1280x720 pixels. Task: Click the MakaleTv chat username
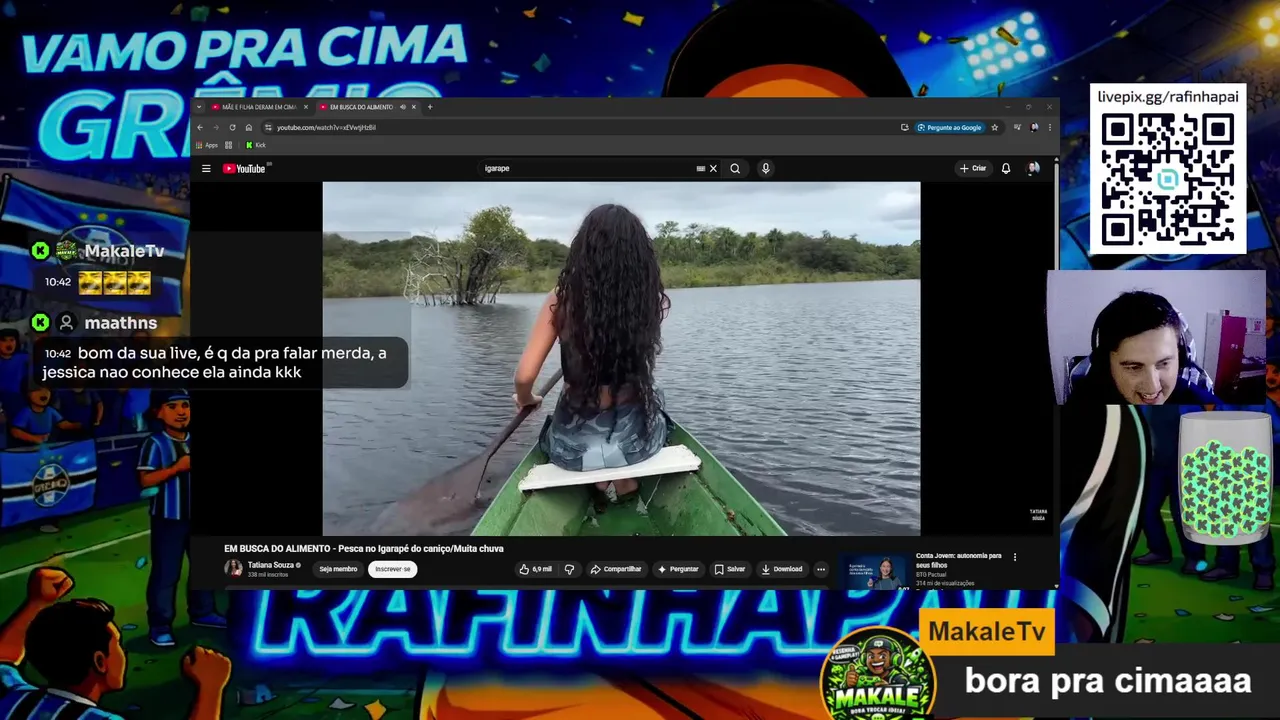pyautogui.click(x=124, y=251)
